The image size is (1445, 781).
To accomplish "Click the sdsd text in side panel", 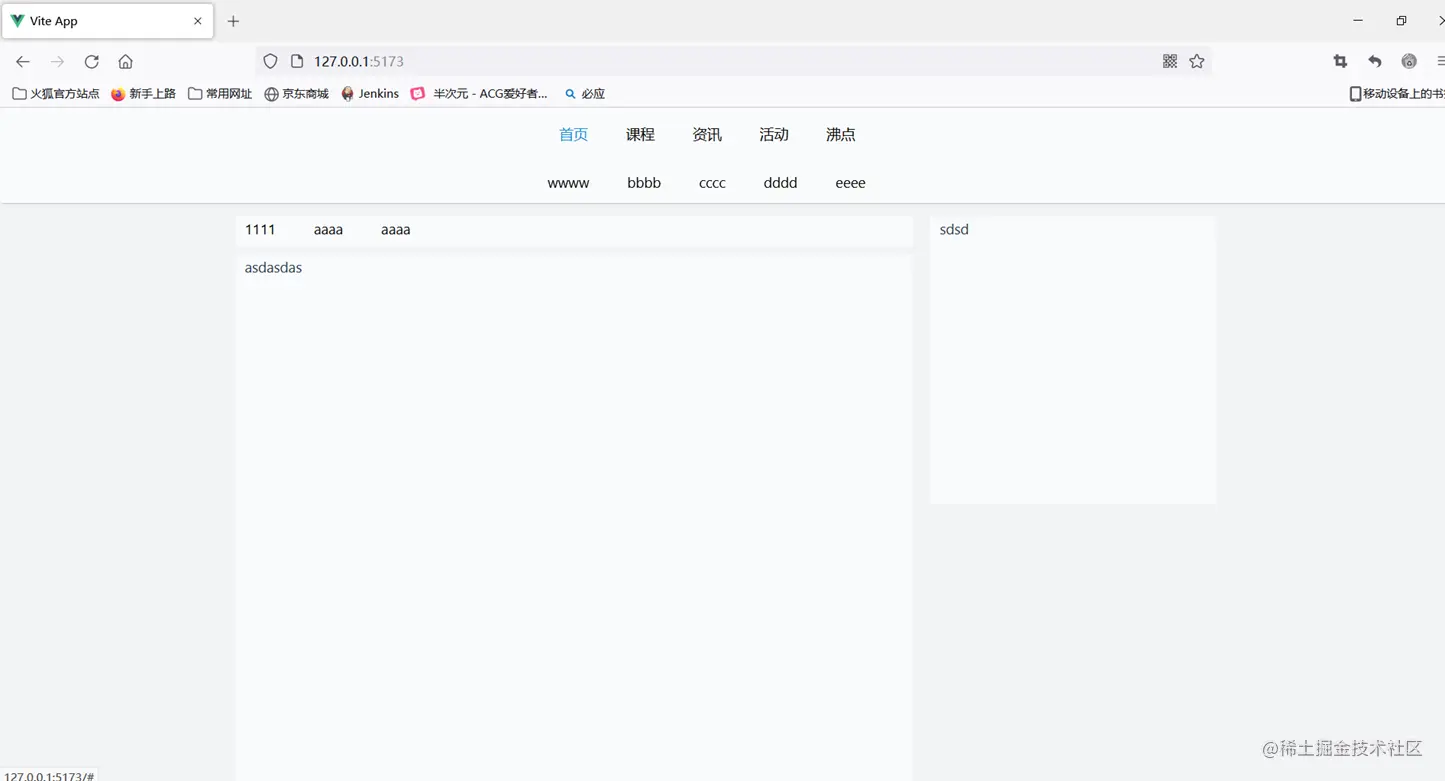I will point(954,230).
